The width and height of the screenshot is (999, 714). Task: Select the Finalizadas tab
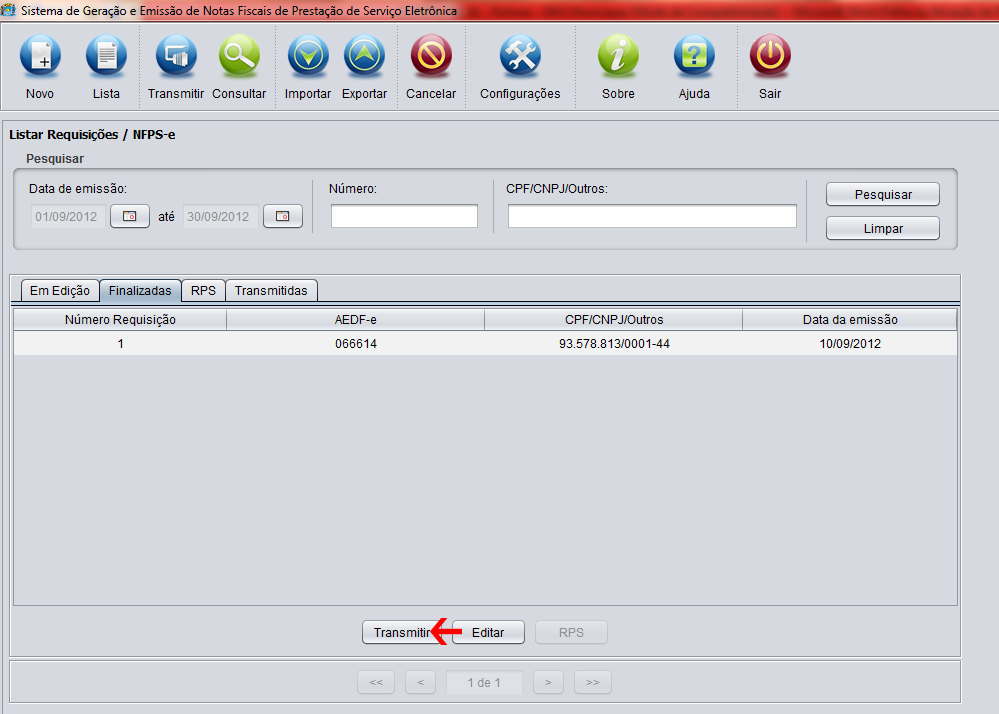coord(140,290)
